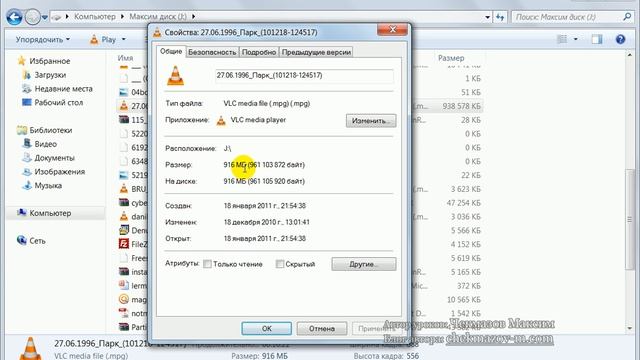Click Отмена in properties dialog
This screenshot has width=640, height=360.
[x=322, y=329]
